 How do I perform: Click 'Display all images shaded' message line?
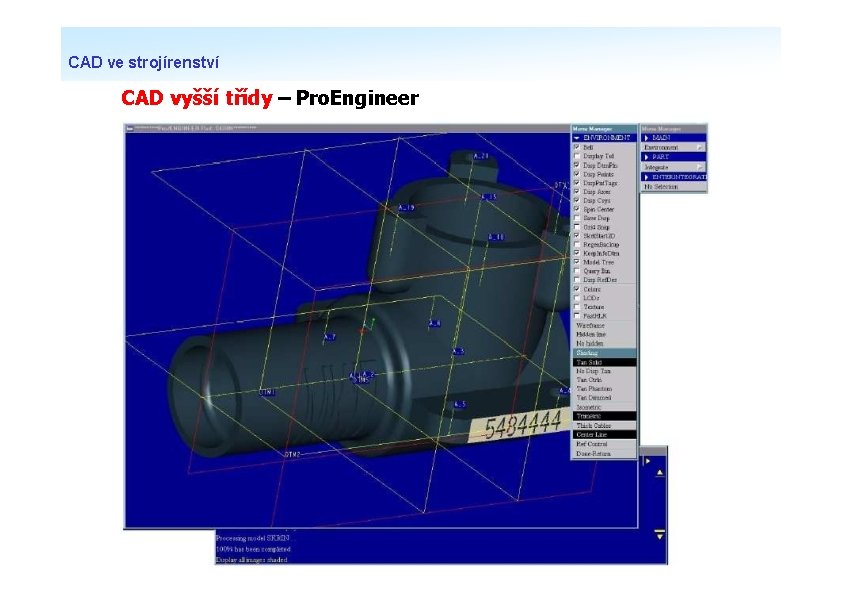click(251, 560)
